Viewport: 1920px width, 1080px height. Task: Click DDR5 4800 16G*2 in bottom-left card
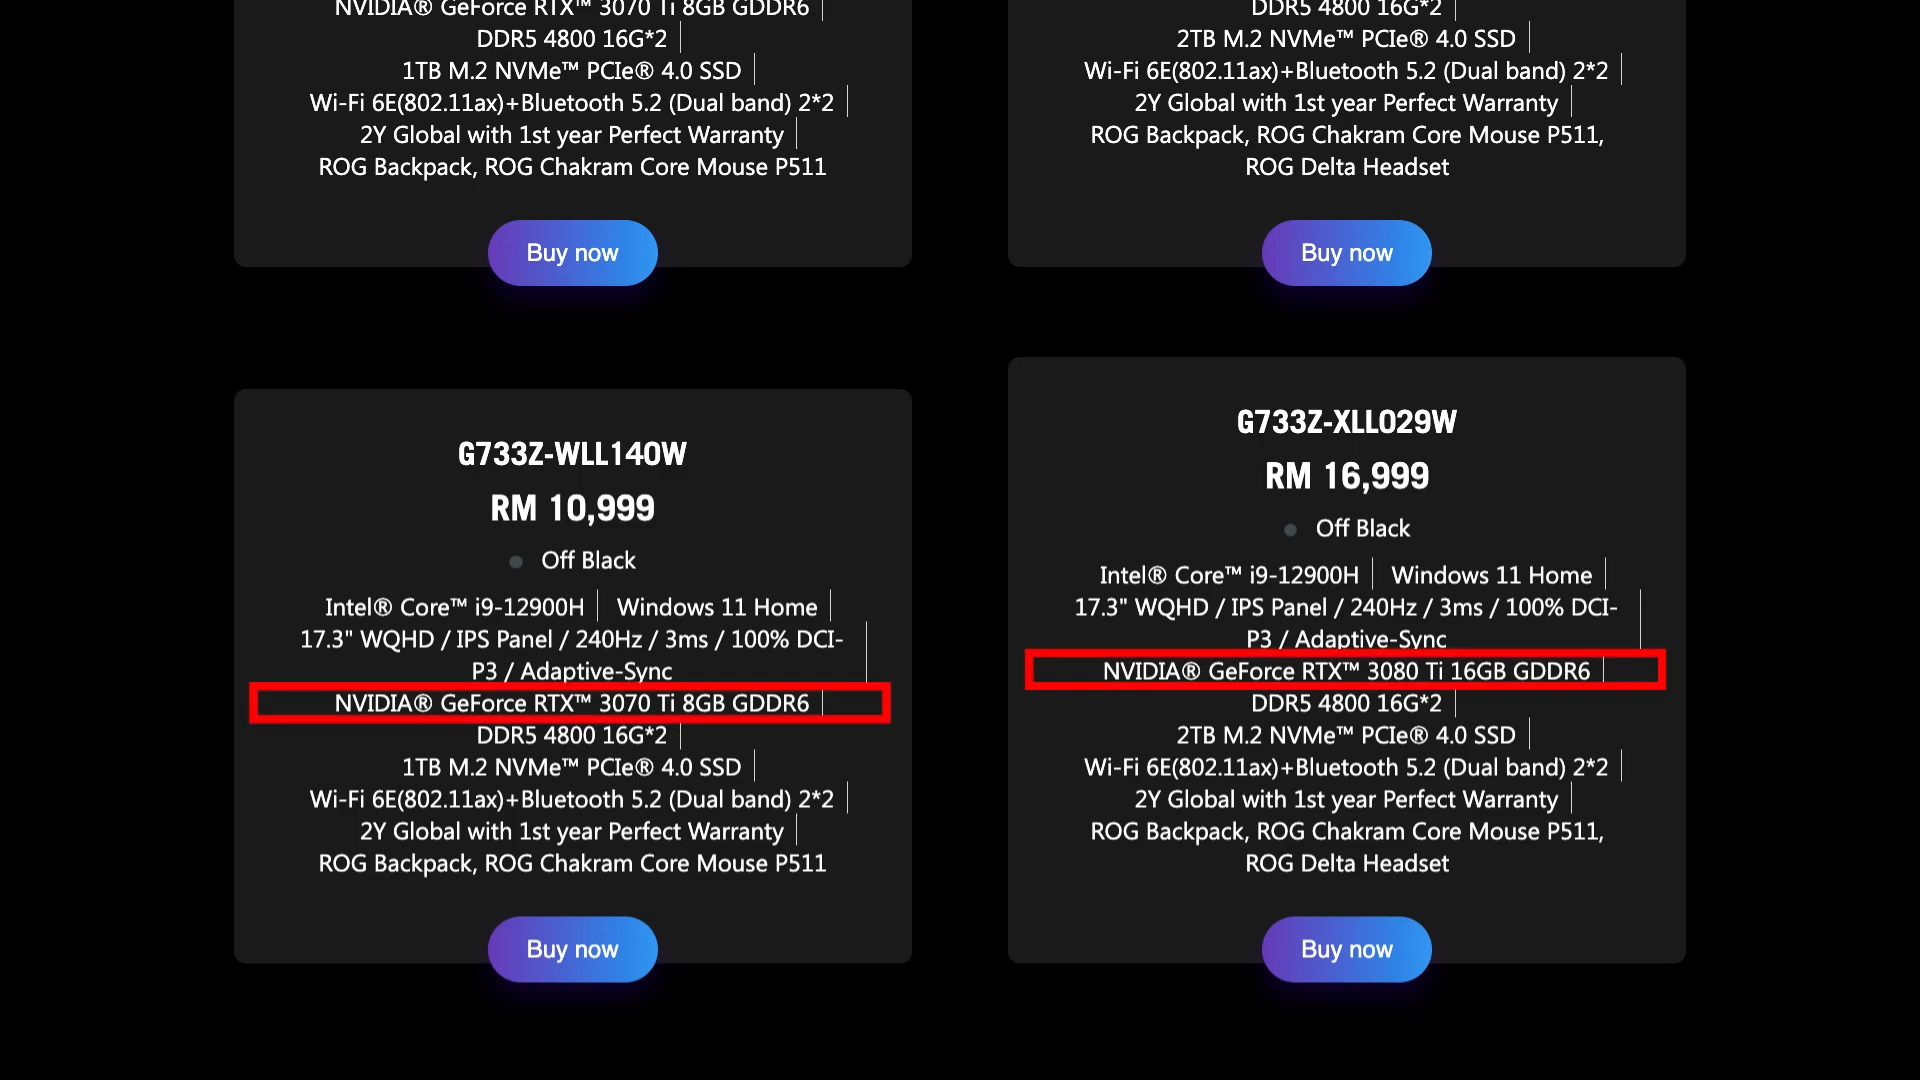[571, 735]
